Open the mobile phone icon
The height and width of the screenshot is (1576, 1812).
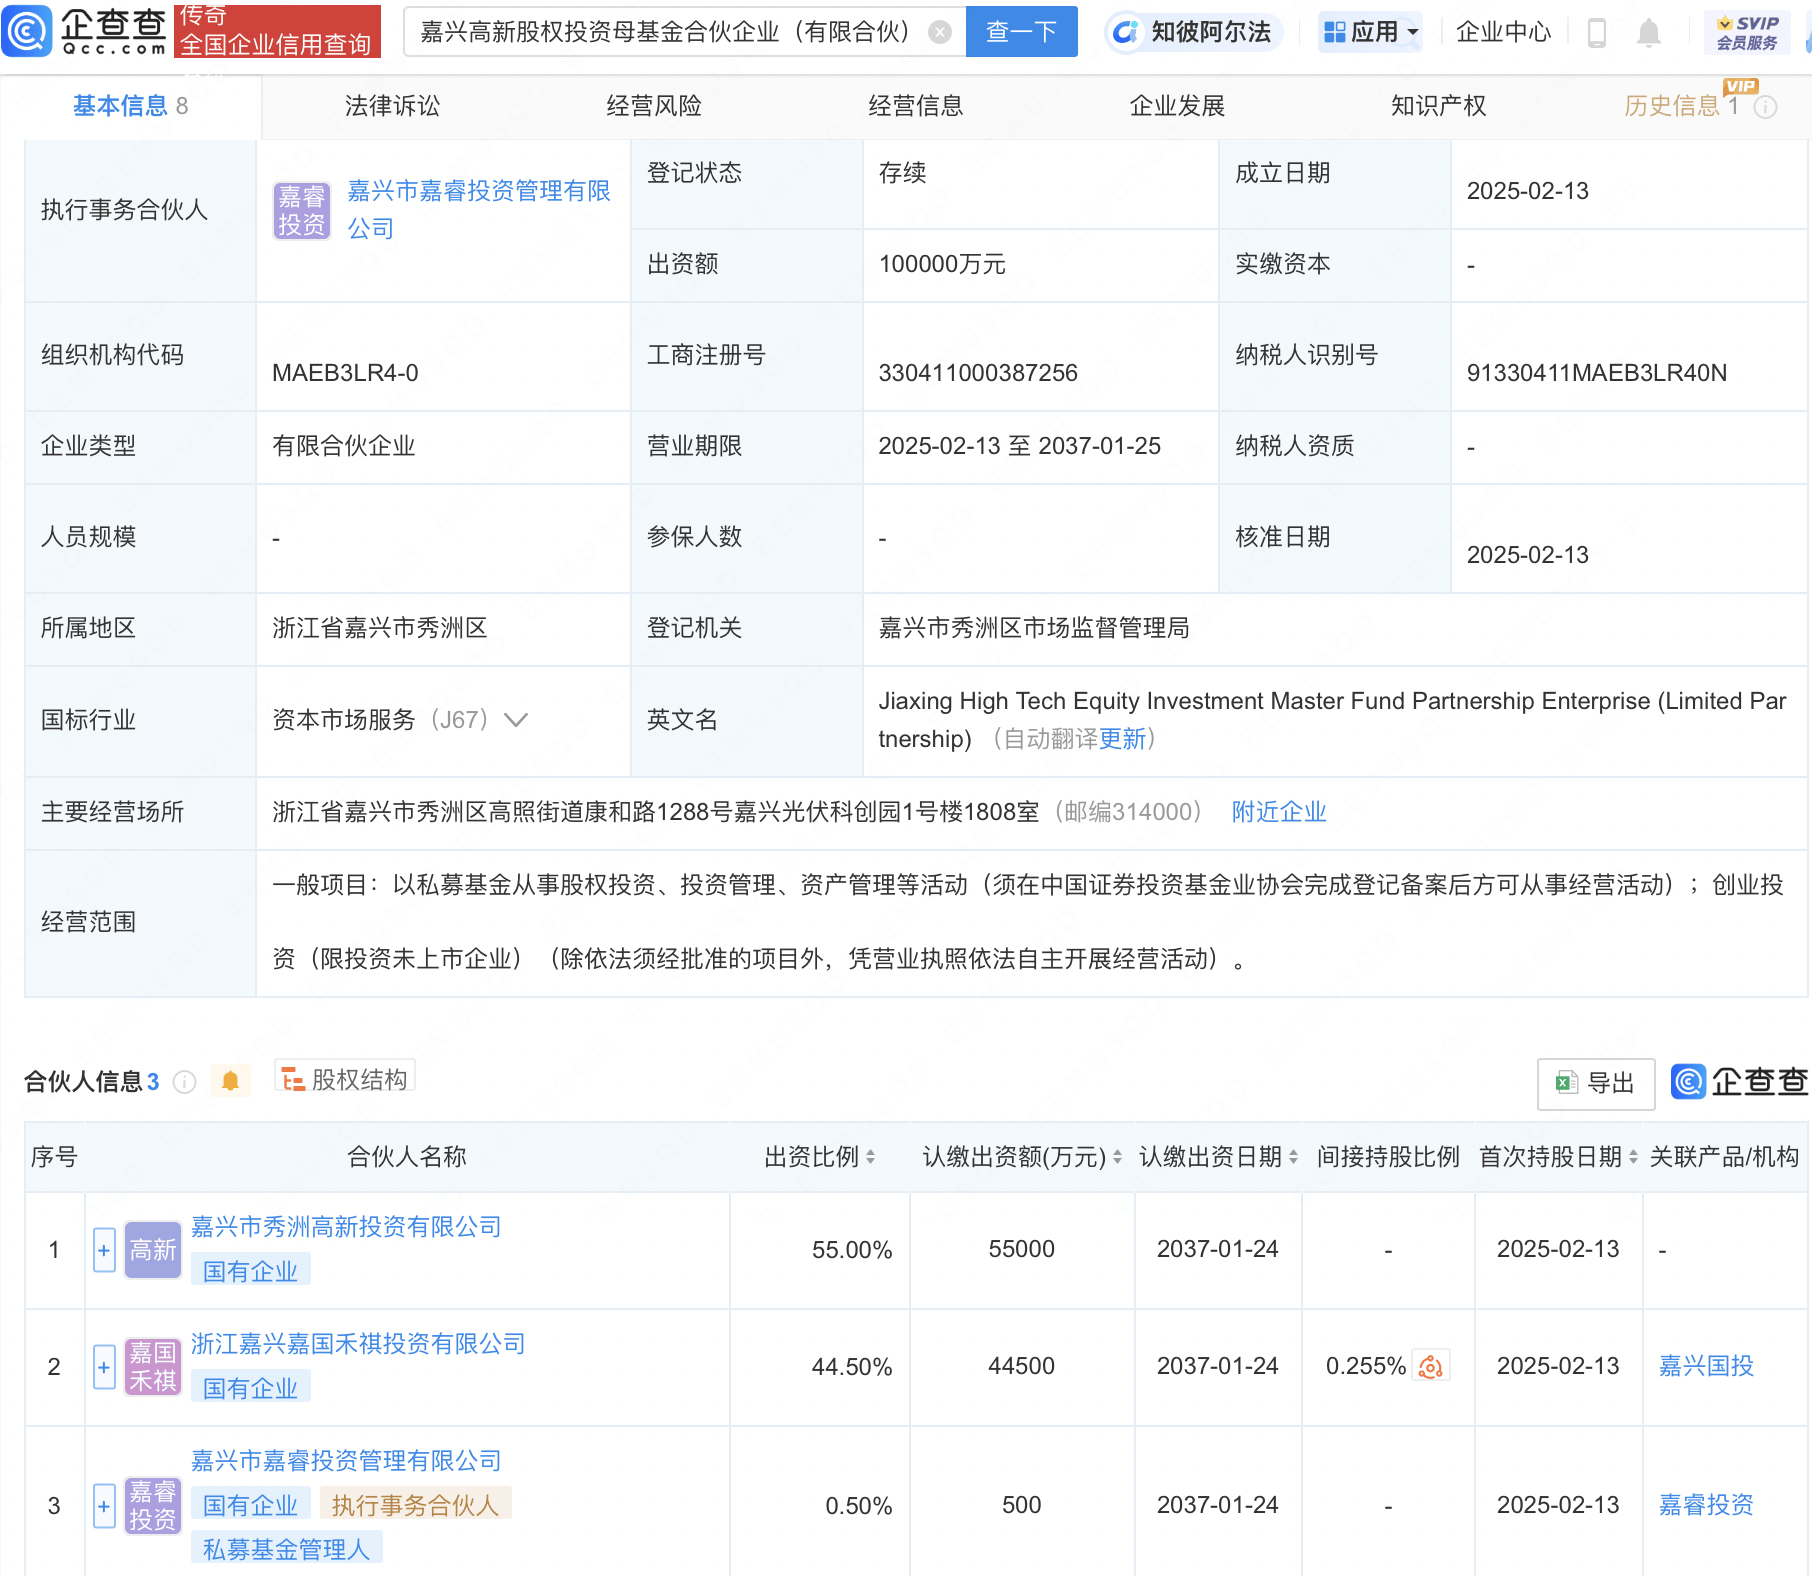tap(1596, 33)
